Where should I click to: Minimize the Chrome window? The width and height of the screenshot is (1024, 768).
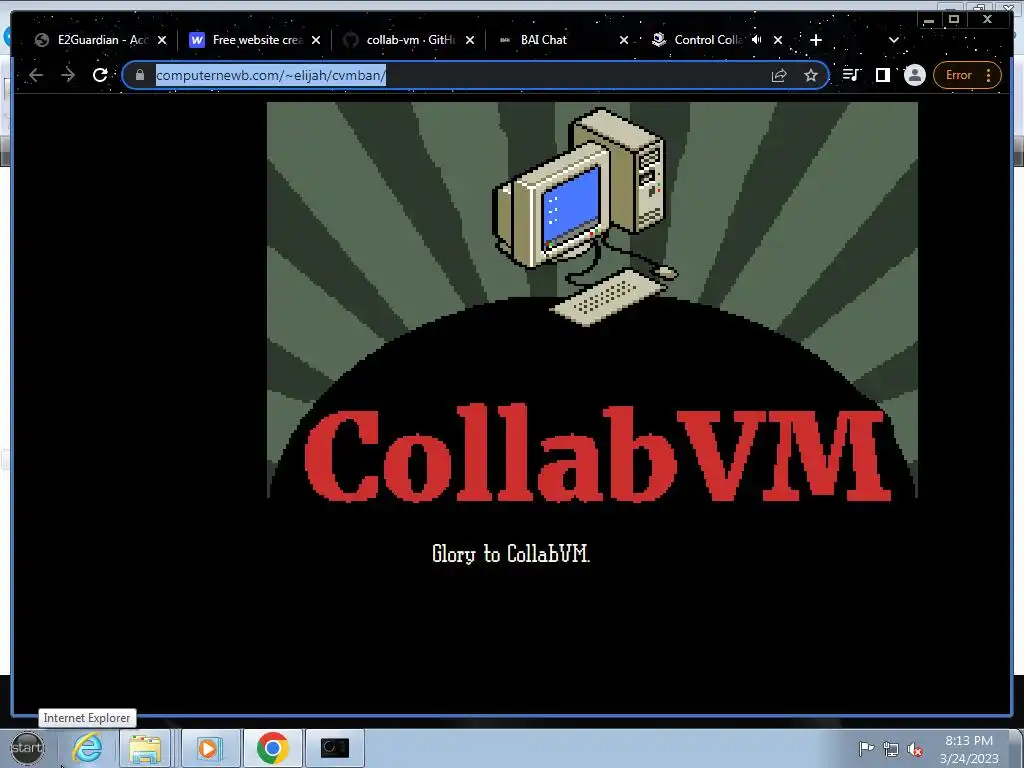point(929,20)
